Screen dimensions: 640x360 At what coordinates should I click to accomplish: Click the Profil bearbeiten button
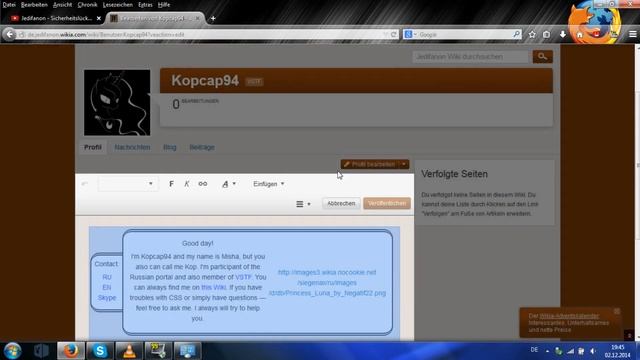coord(369,164)
